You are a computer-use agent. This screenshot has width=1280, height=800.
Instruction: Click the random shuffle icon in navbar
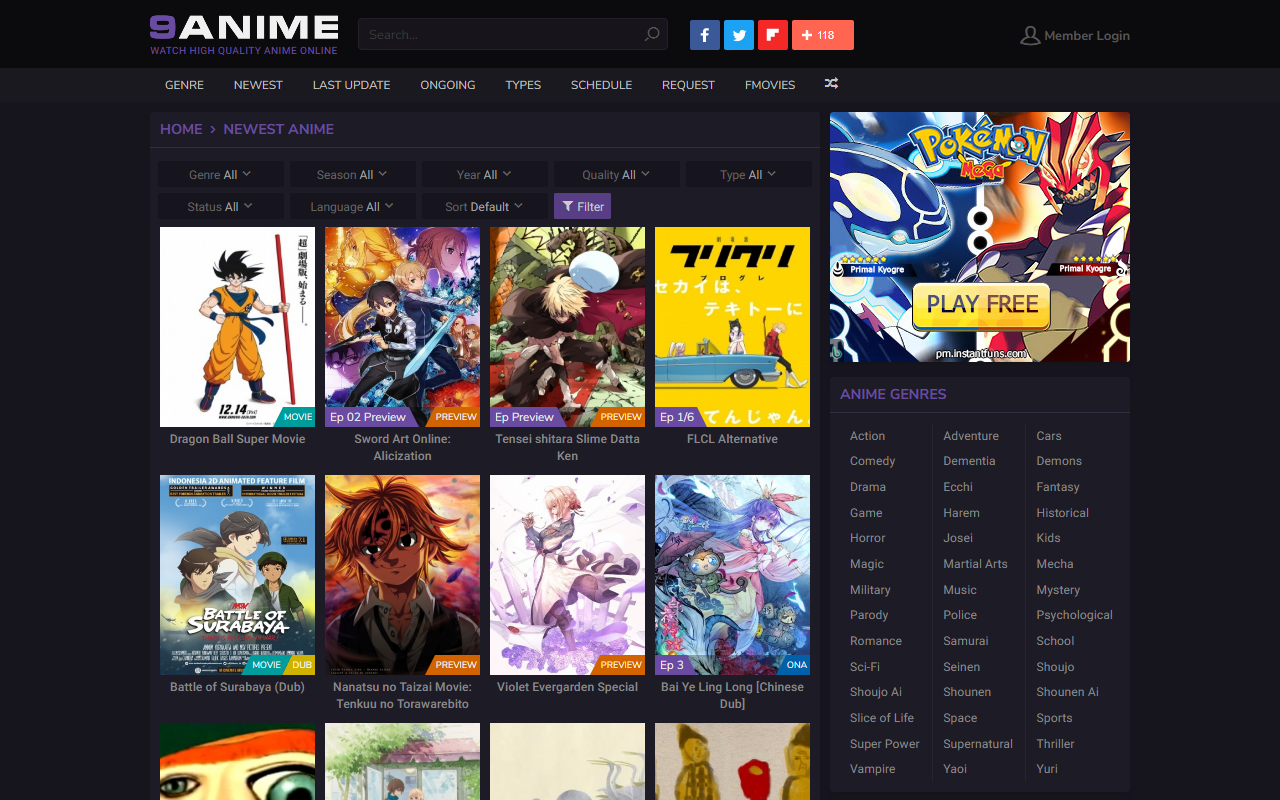tap(831, 84)
